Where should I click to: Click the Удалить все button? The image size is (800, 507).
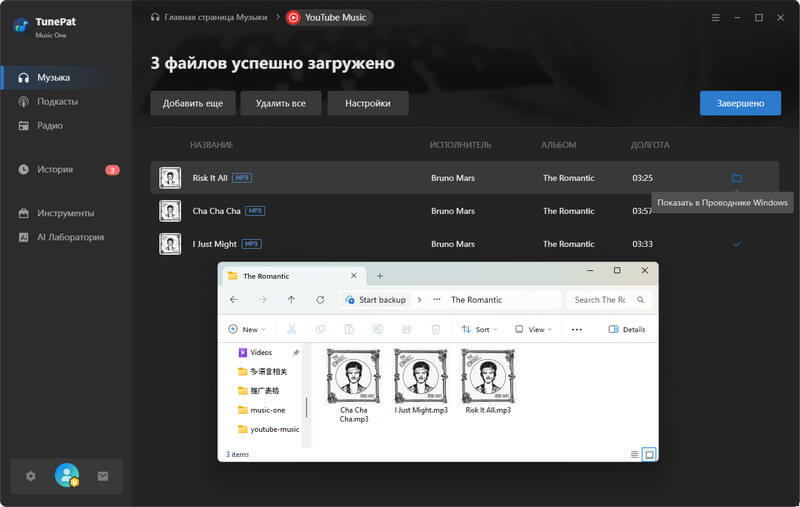click(x=281, y=103)
